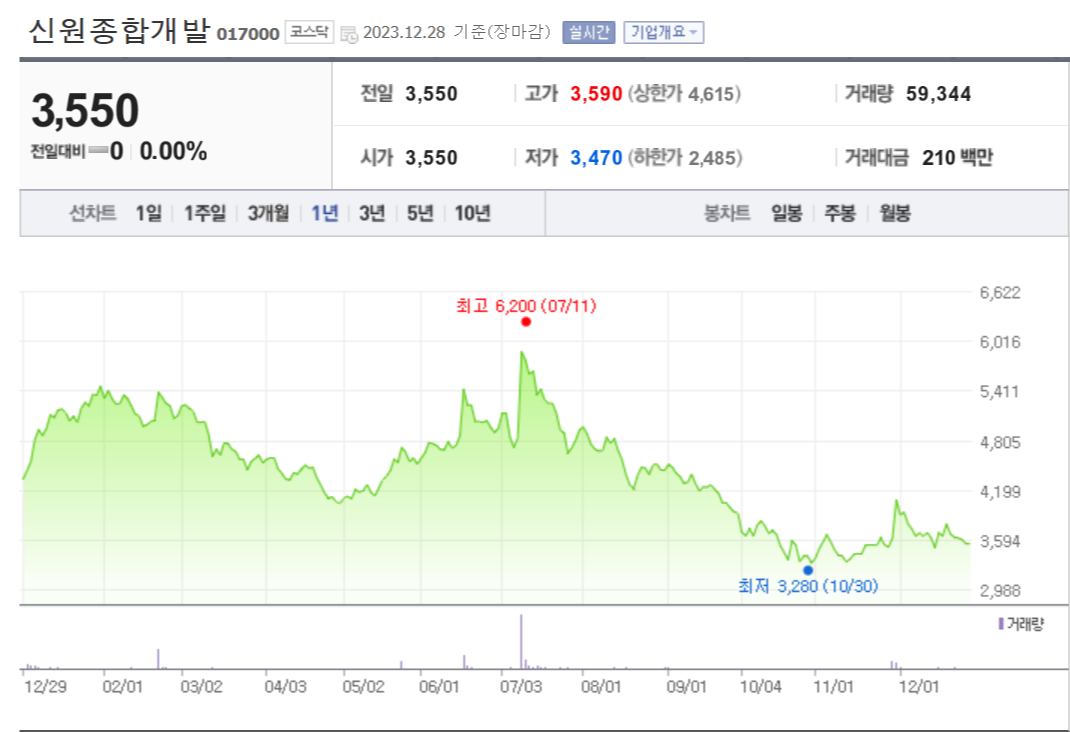The image size is (1070, 732).
Task: Click the 저가 value 3,470
Action: [x=596, y=158]
